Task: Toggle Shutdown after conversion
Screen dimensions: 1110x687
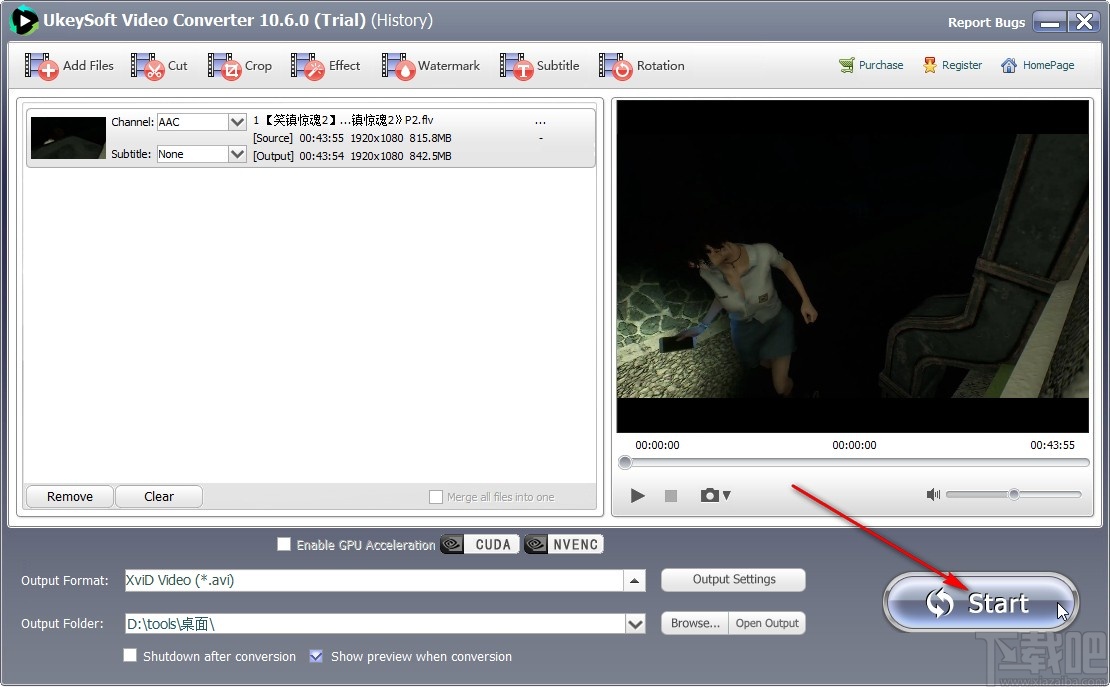Action: pos(130,655)
